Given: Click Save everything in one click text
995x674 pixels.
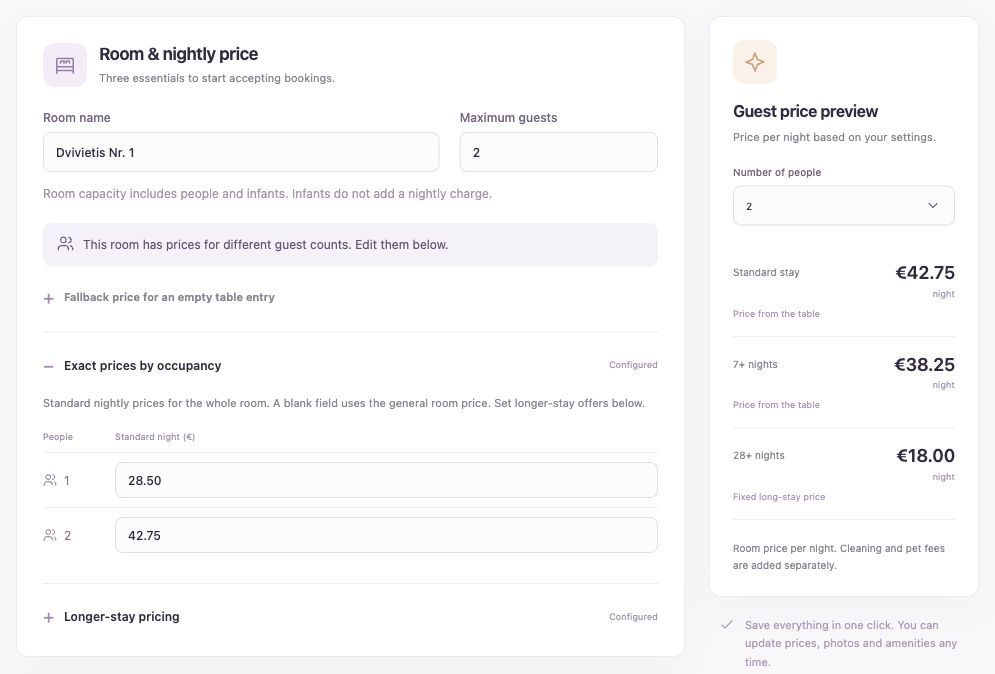Looking at the screenshot, I should coord(851,644).
